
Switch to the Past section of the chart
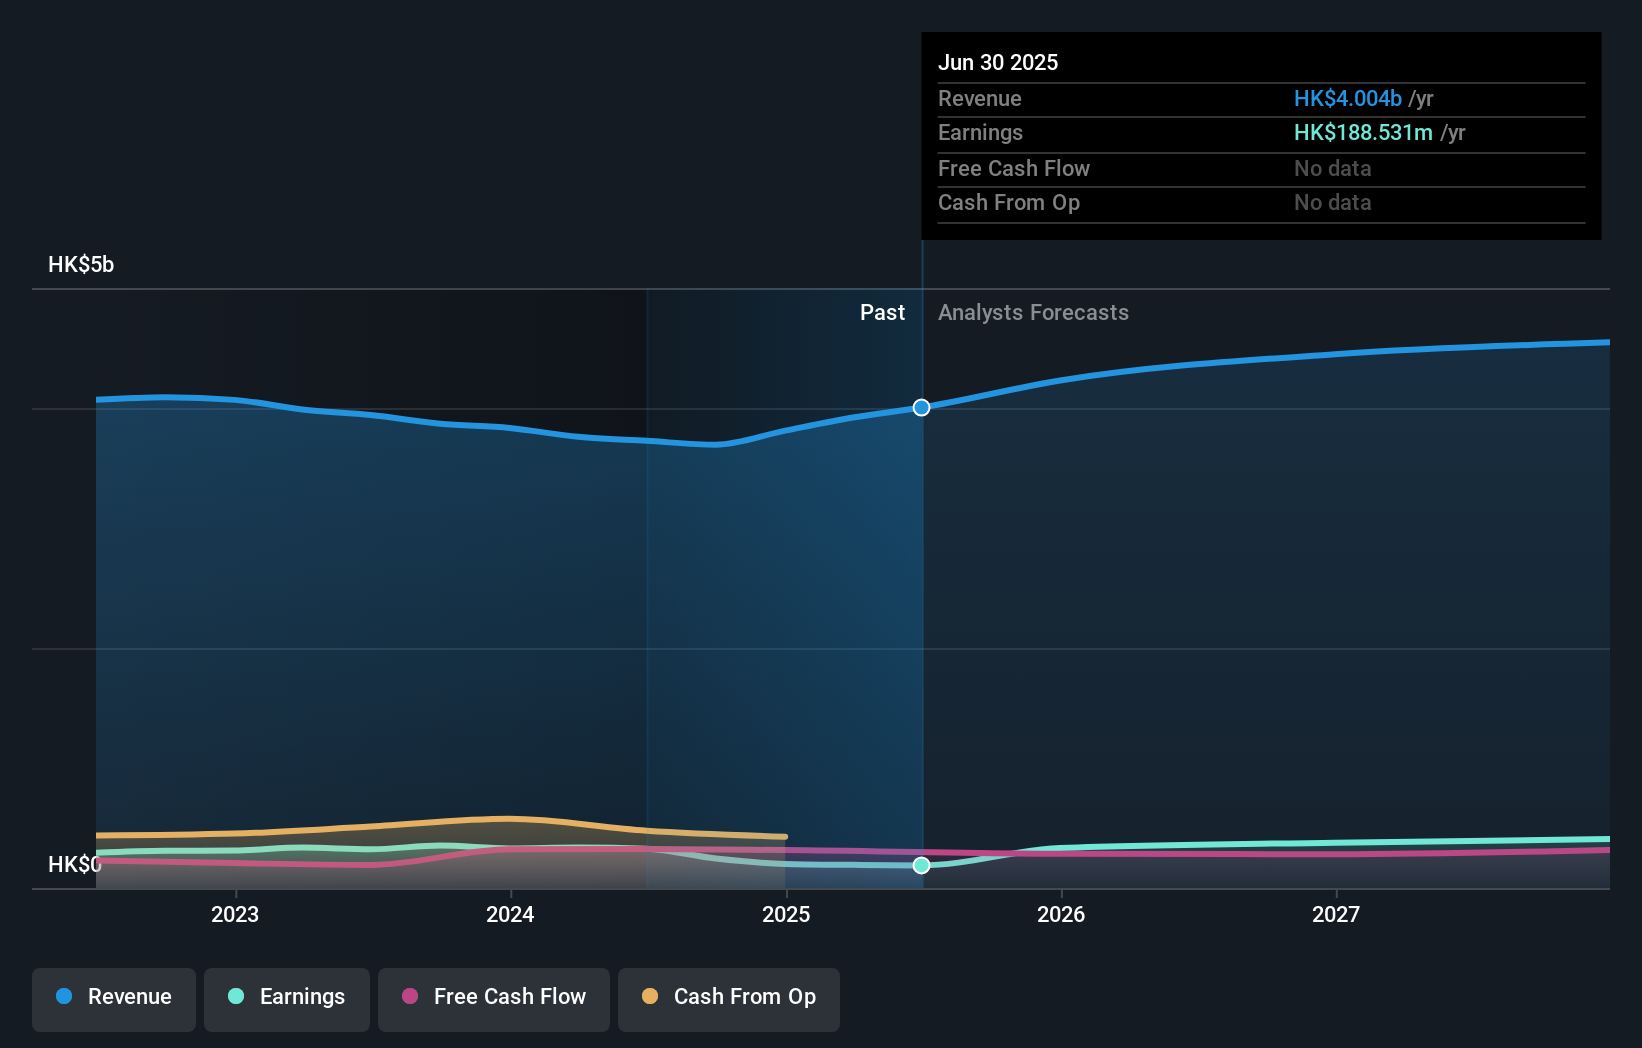[x=882, y=312]
